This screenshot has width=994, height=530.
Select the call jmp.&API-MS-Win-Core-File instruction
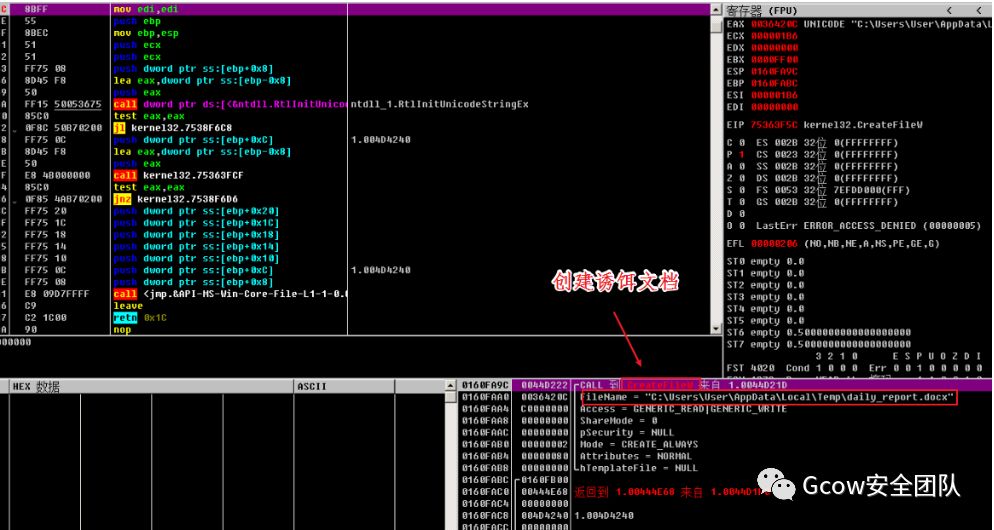tap(231, 294)
